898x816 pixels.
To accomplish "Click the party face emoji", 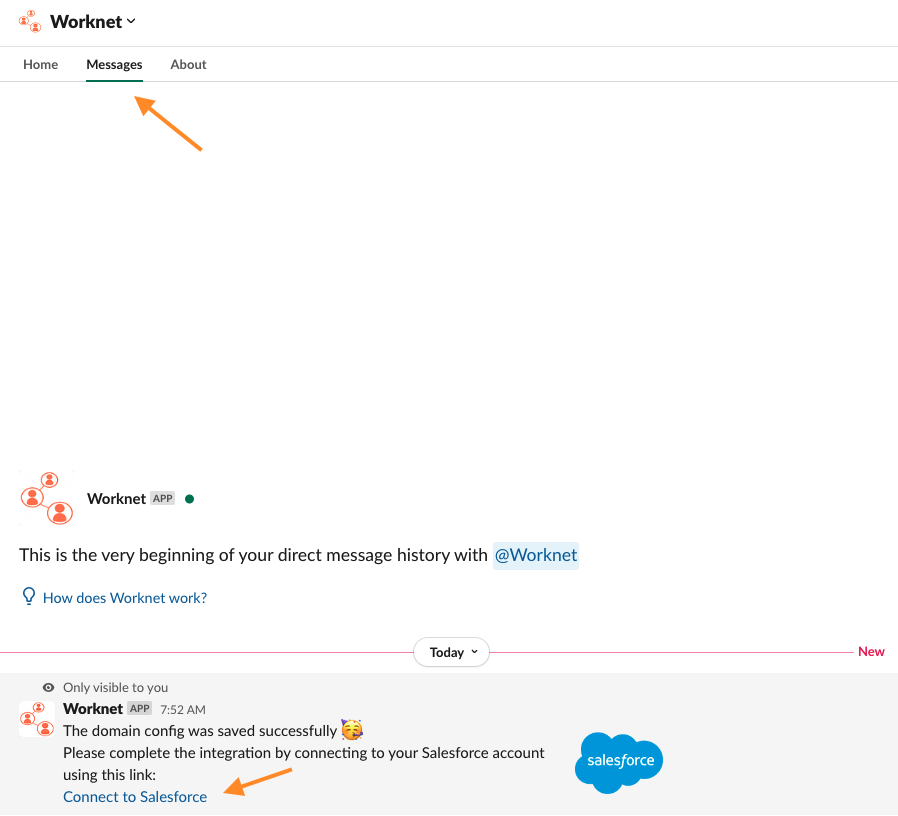I will coord(352,730).
